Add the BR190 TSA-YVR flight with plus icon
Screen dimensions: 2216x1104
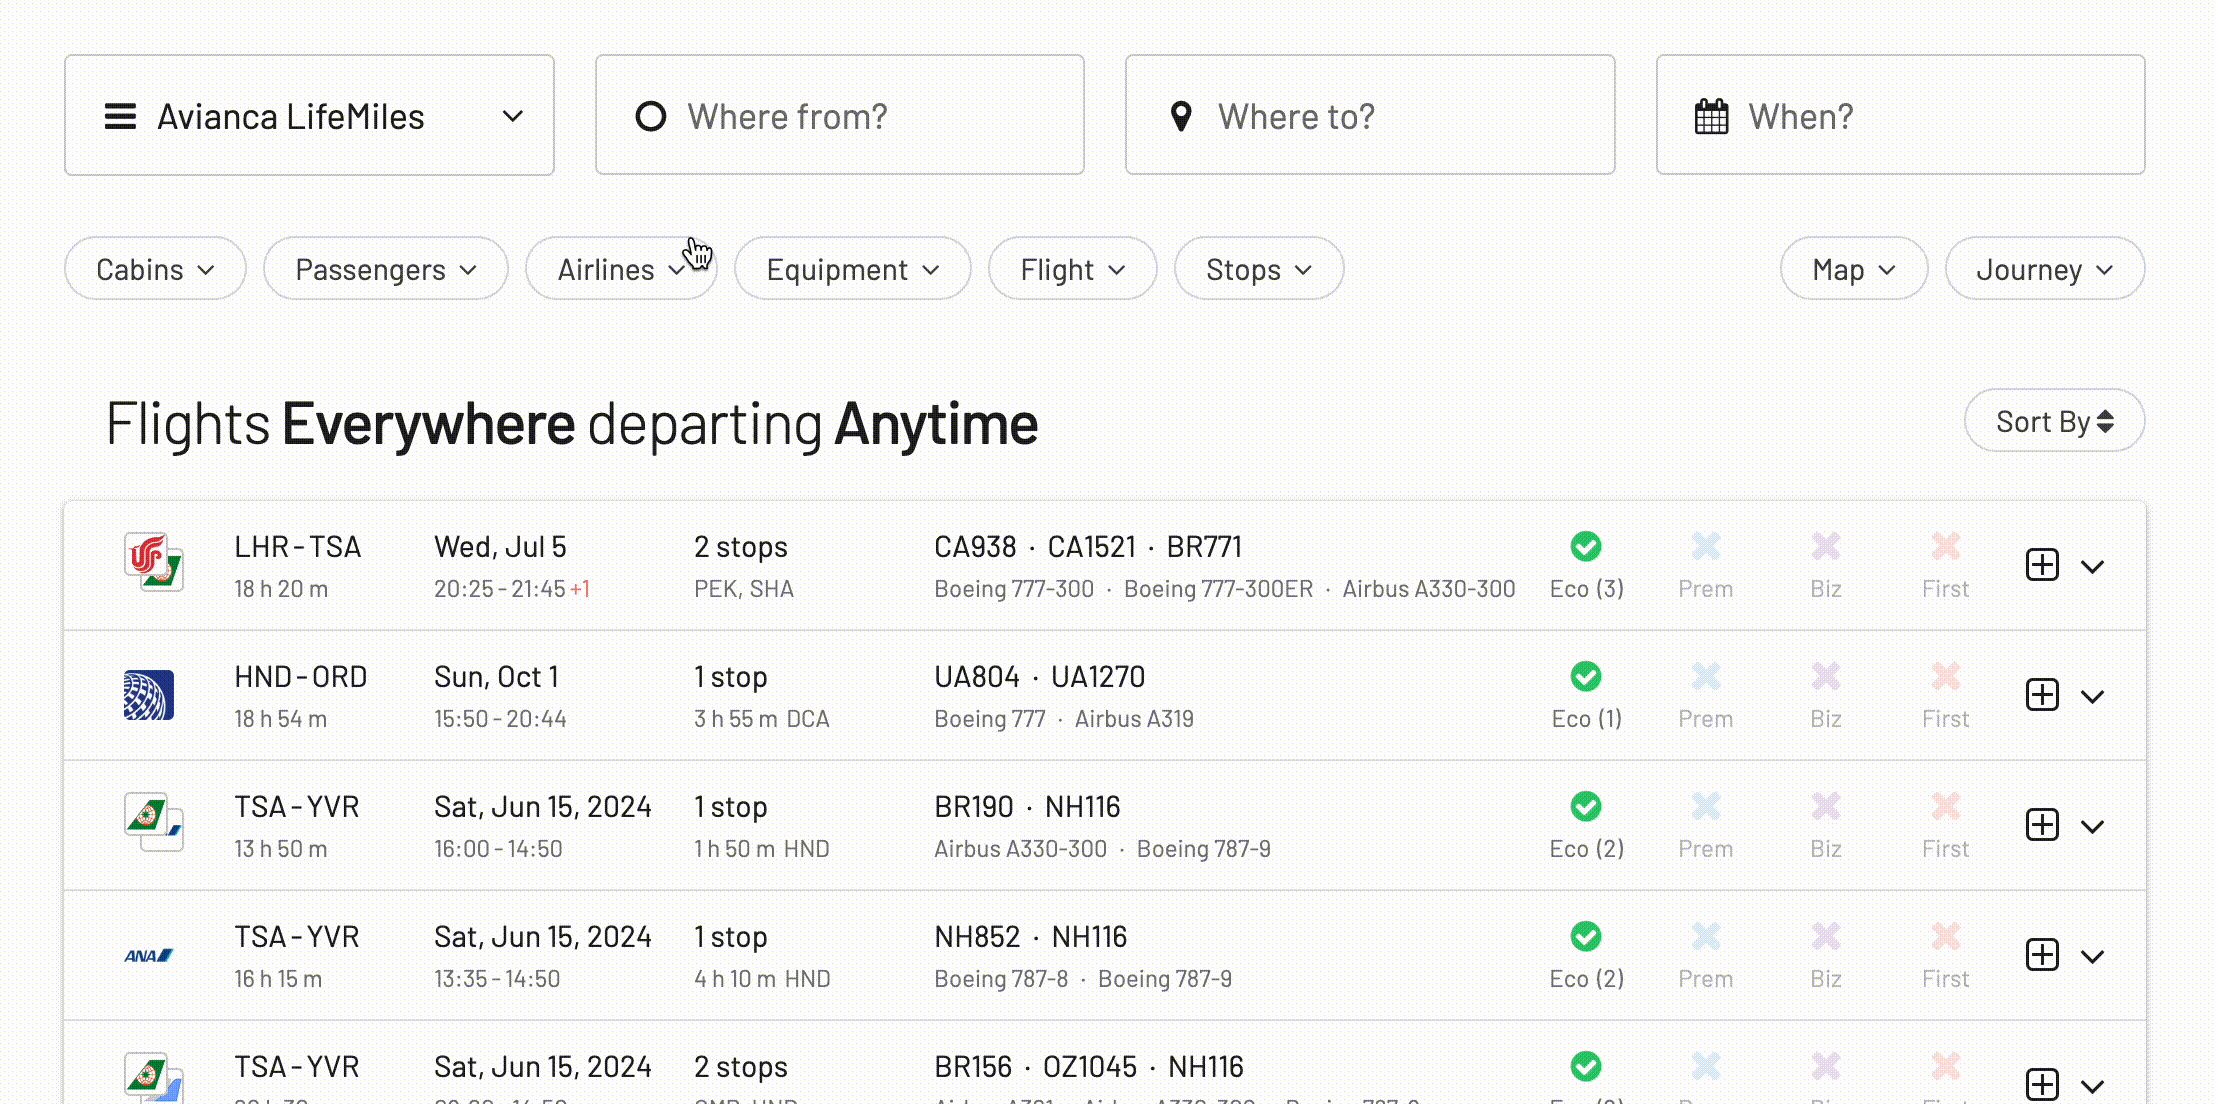click(2042, 825)
